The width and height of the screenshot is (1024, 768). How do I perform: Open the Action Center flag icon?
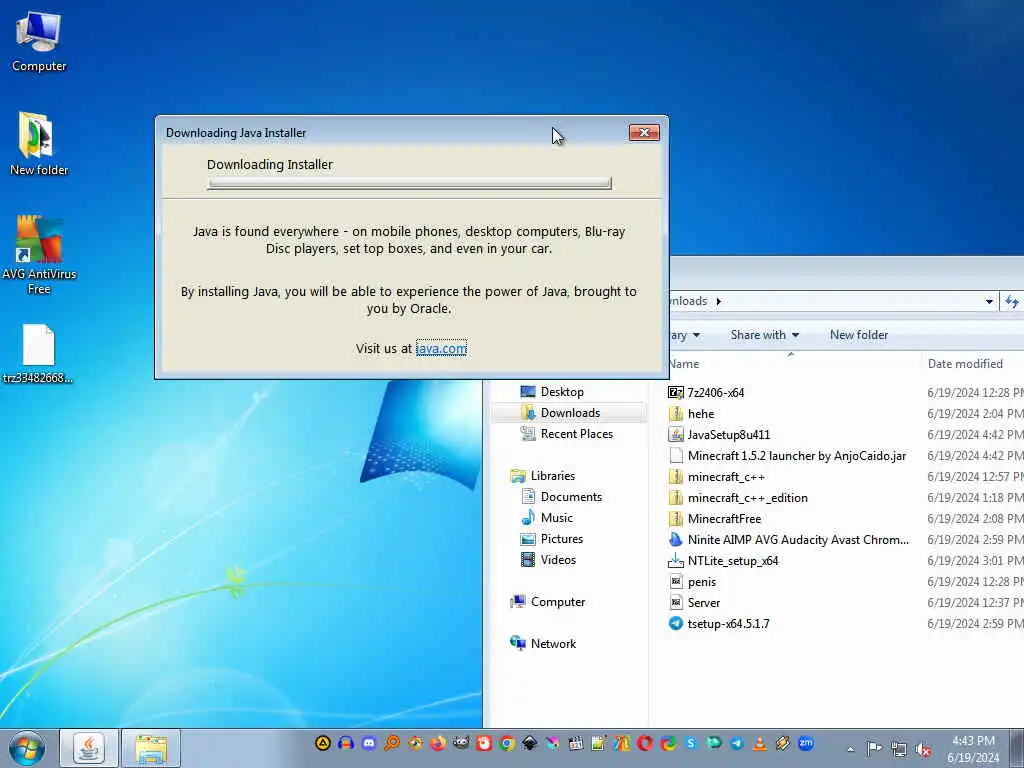point(874,748)
